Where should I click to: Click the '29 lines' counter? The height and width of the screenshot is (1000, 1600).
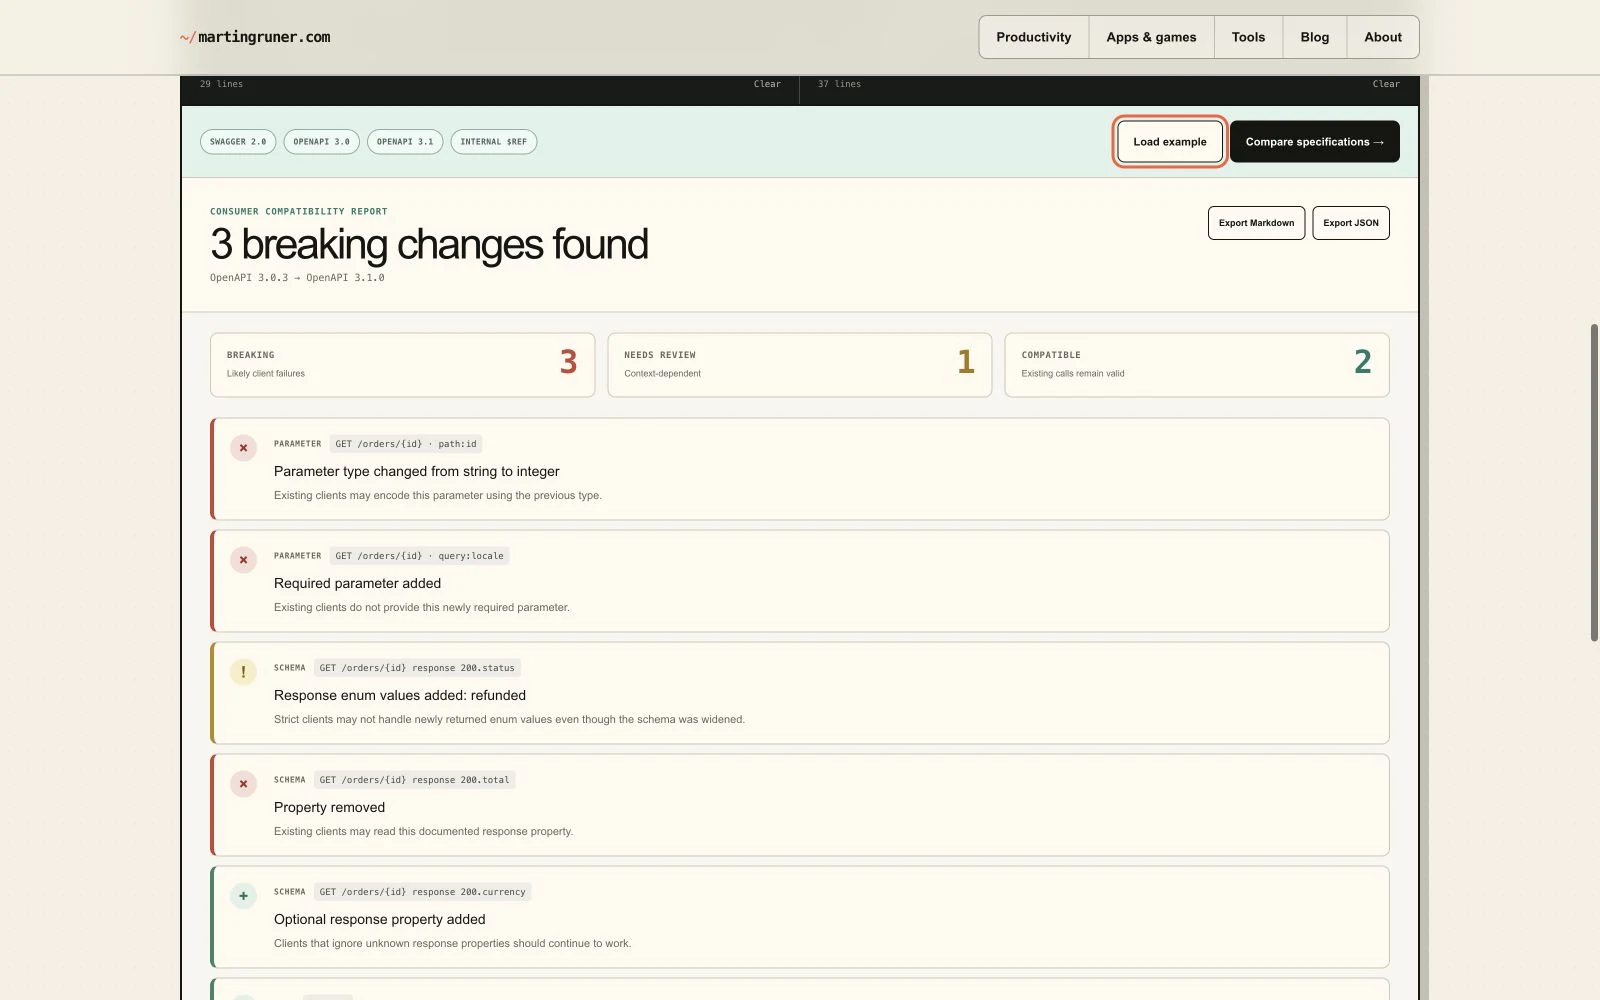click(x=221, y=84)
